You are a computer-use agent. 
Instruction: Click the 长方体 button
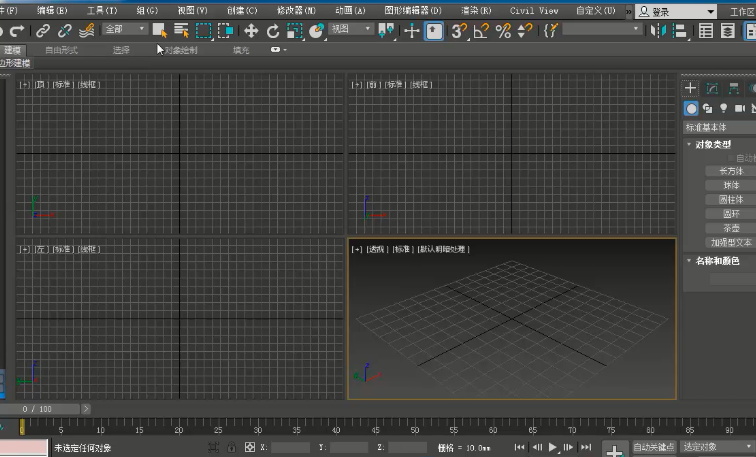point(731,171)
